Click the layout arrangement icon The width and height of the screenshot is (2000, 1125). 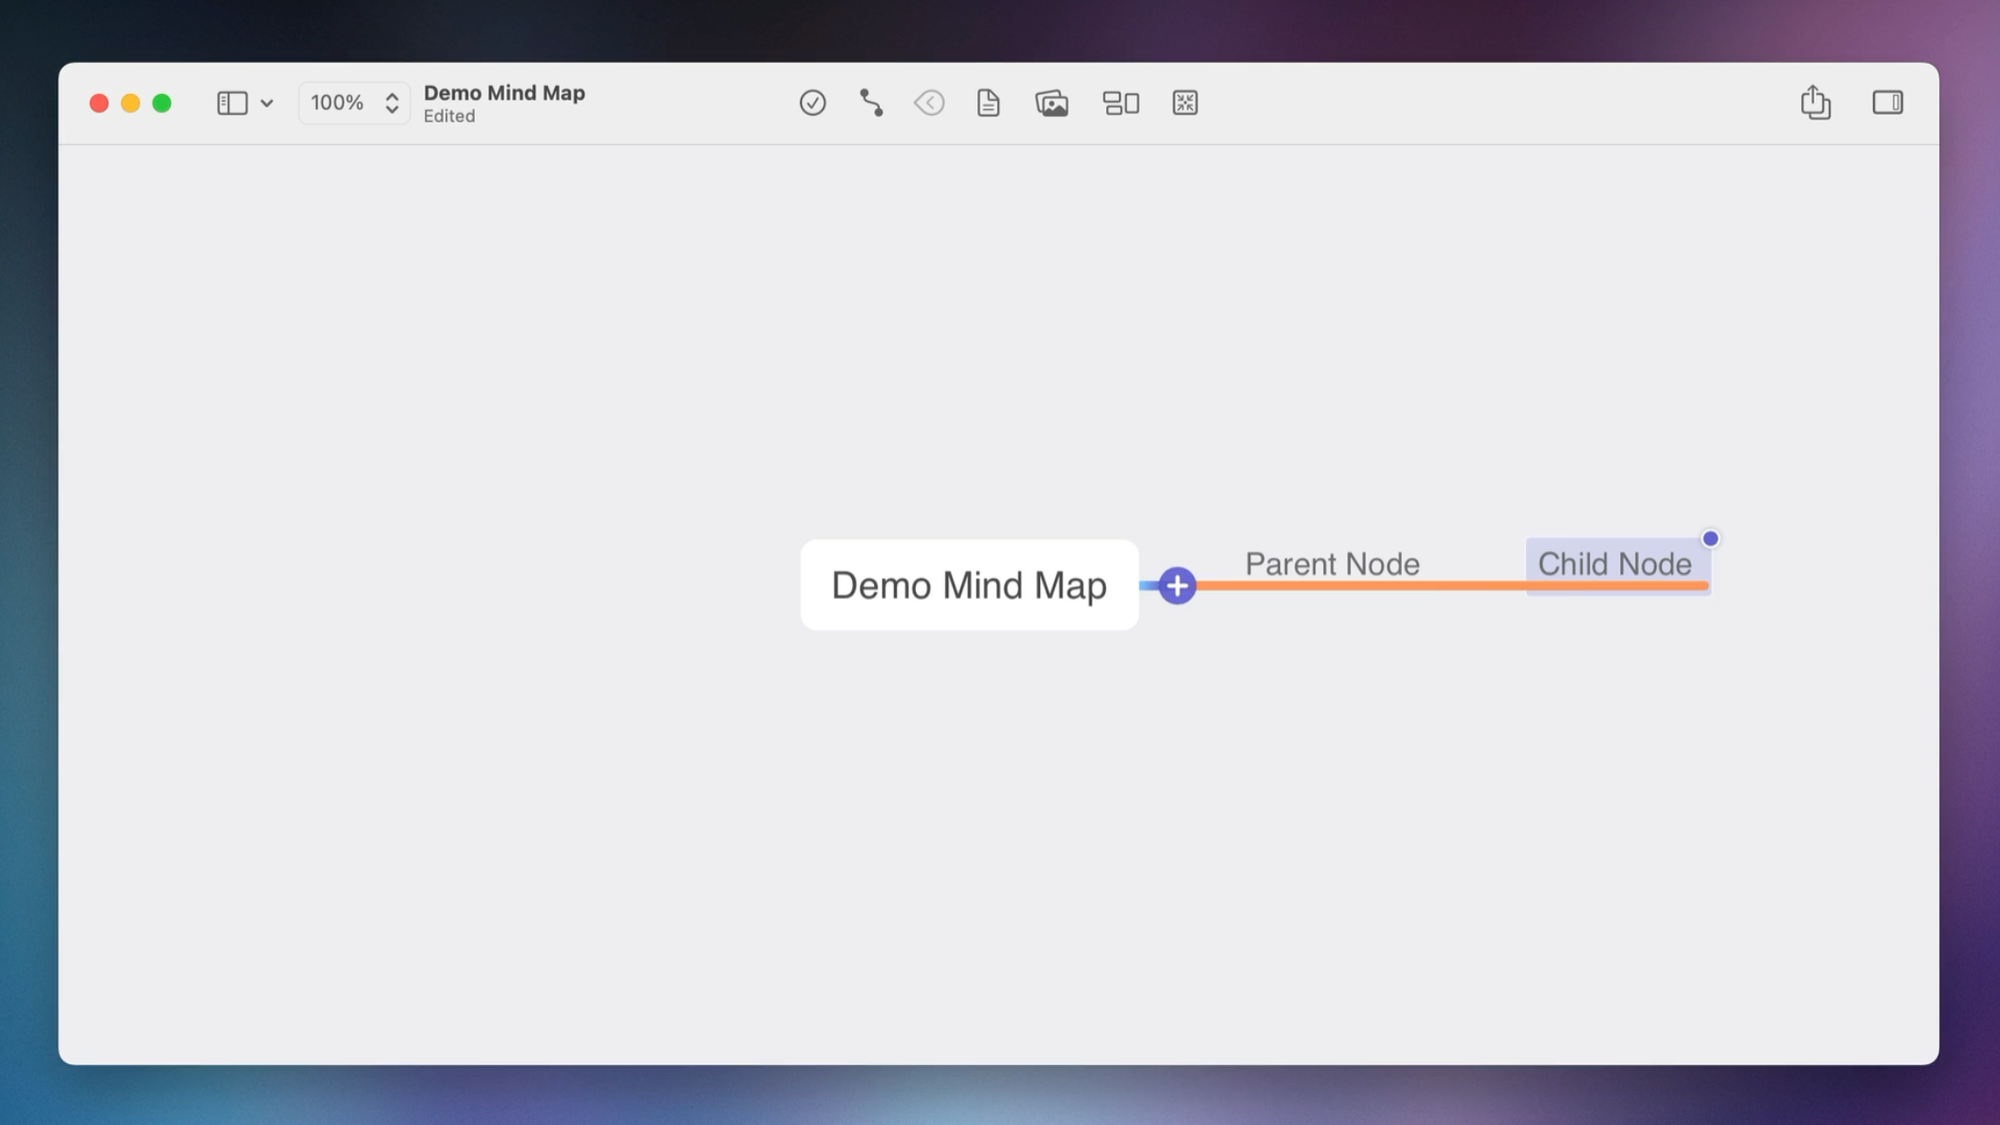[1120, 103]
